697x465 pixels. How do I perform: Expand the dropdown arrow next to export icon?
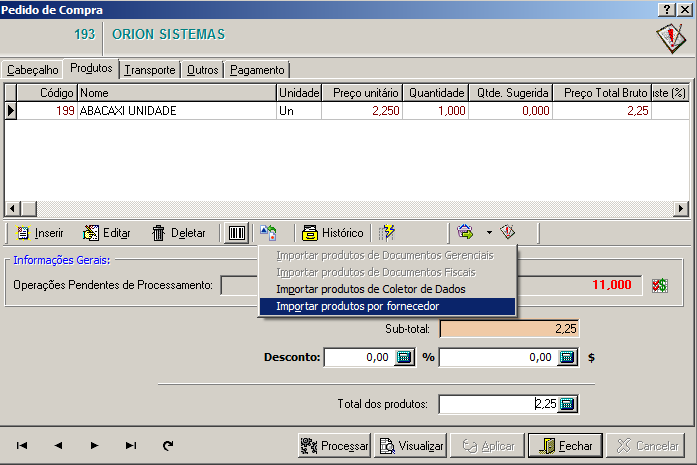489,233
